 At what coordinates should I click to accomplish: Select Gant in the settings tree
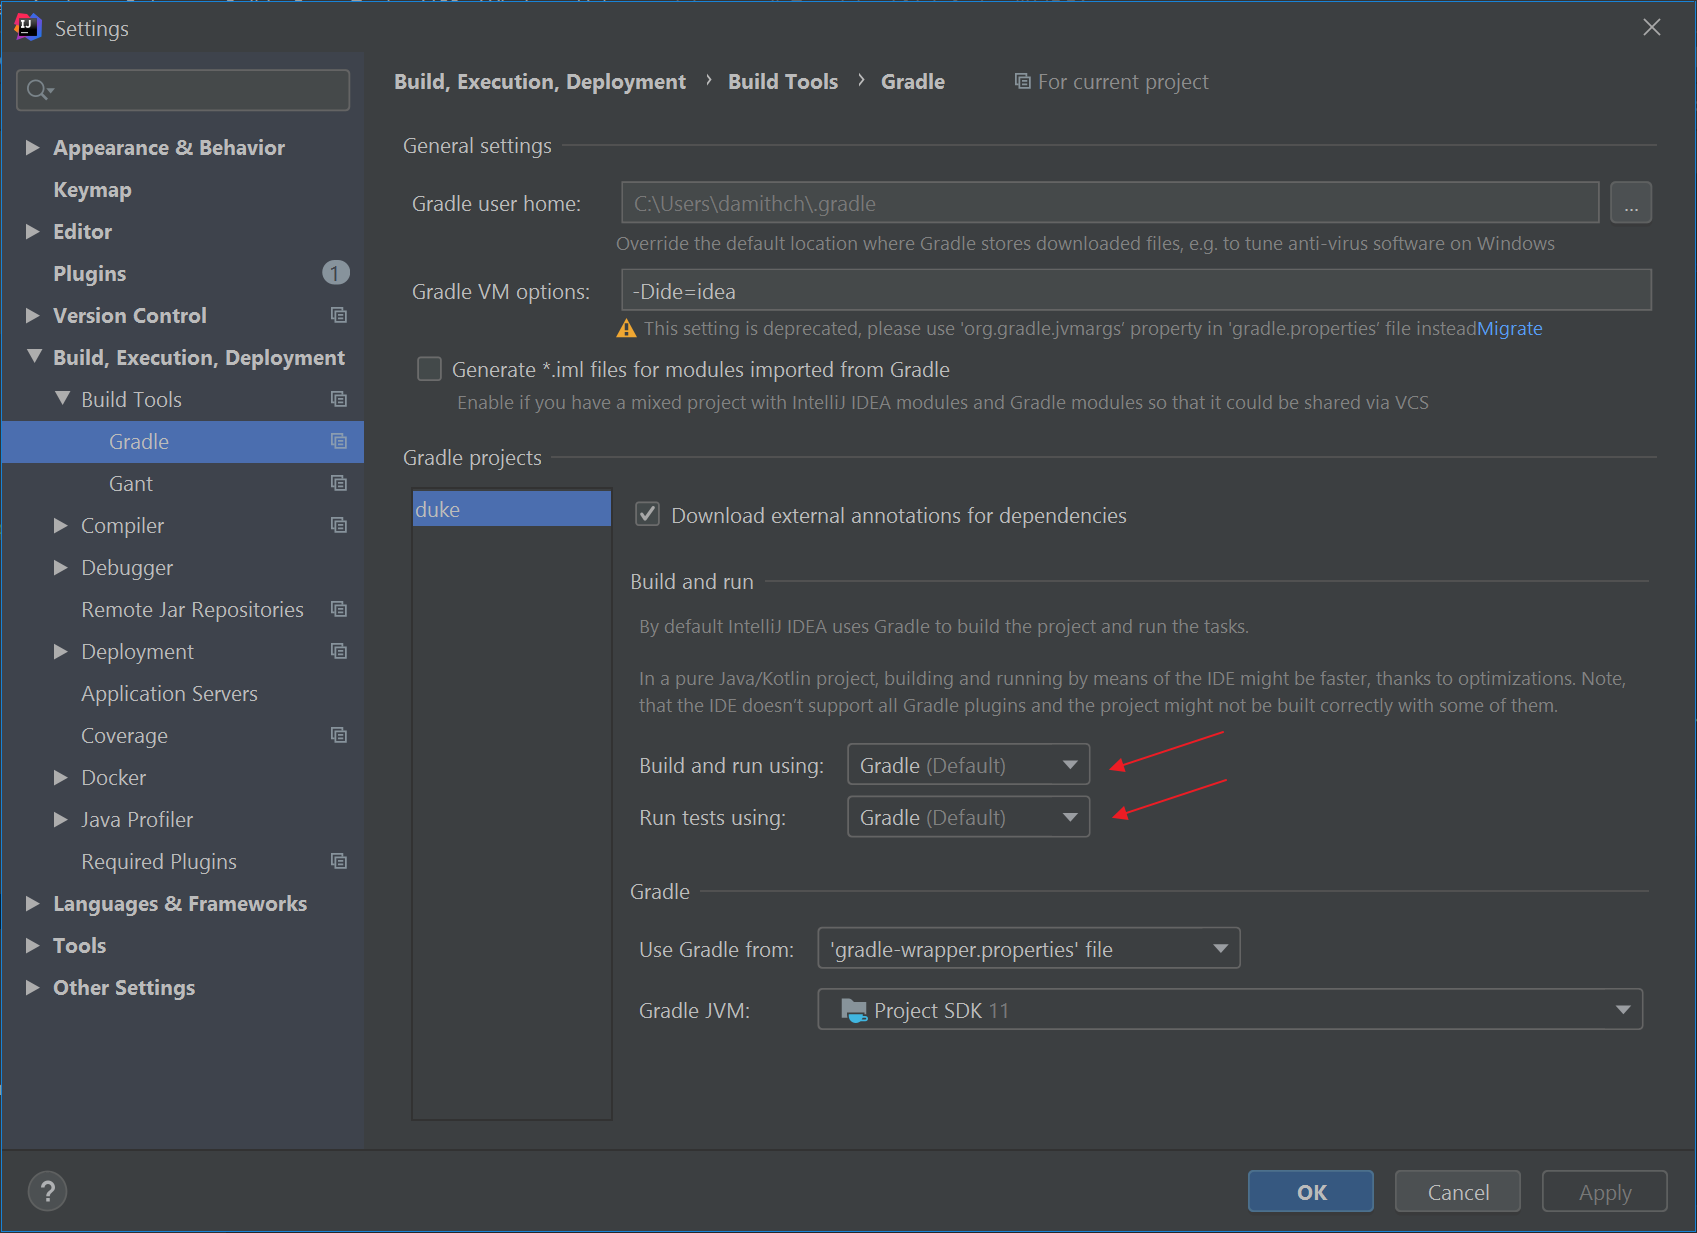(x=130, y=483)
